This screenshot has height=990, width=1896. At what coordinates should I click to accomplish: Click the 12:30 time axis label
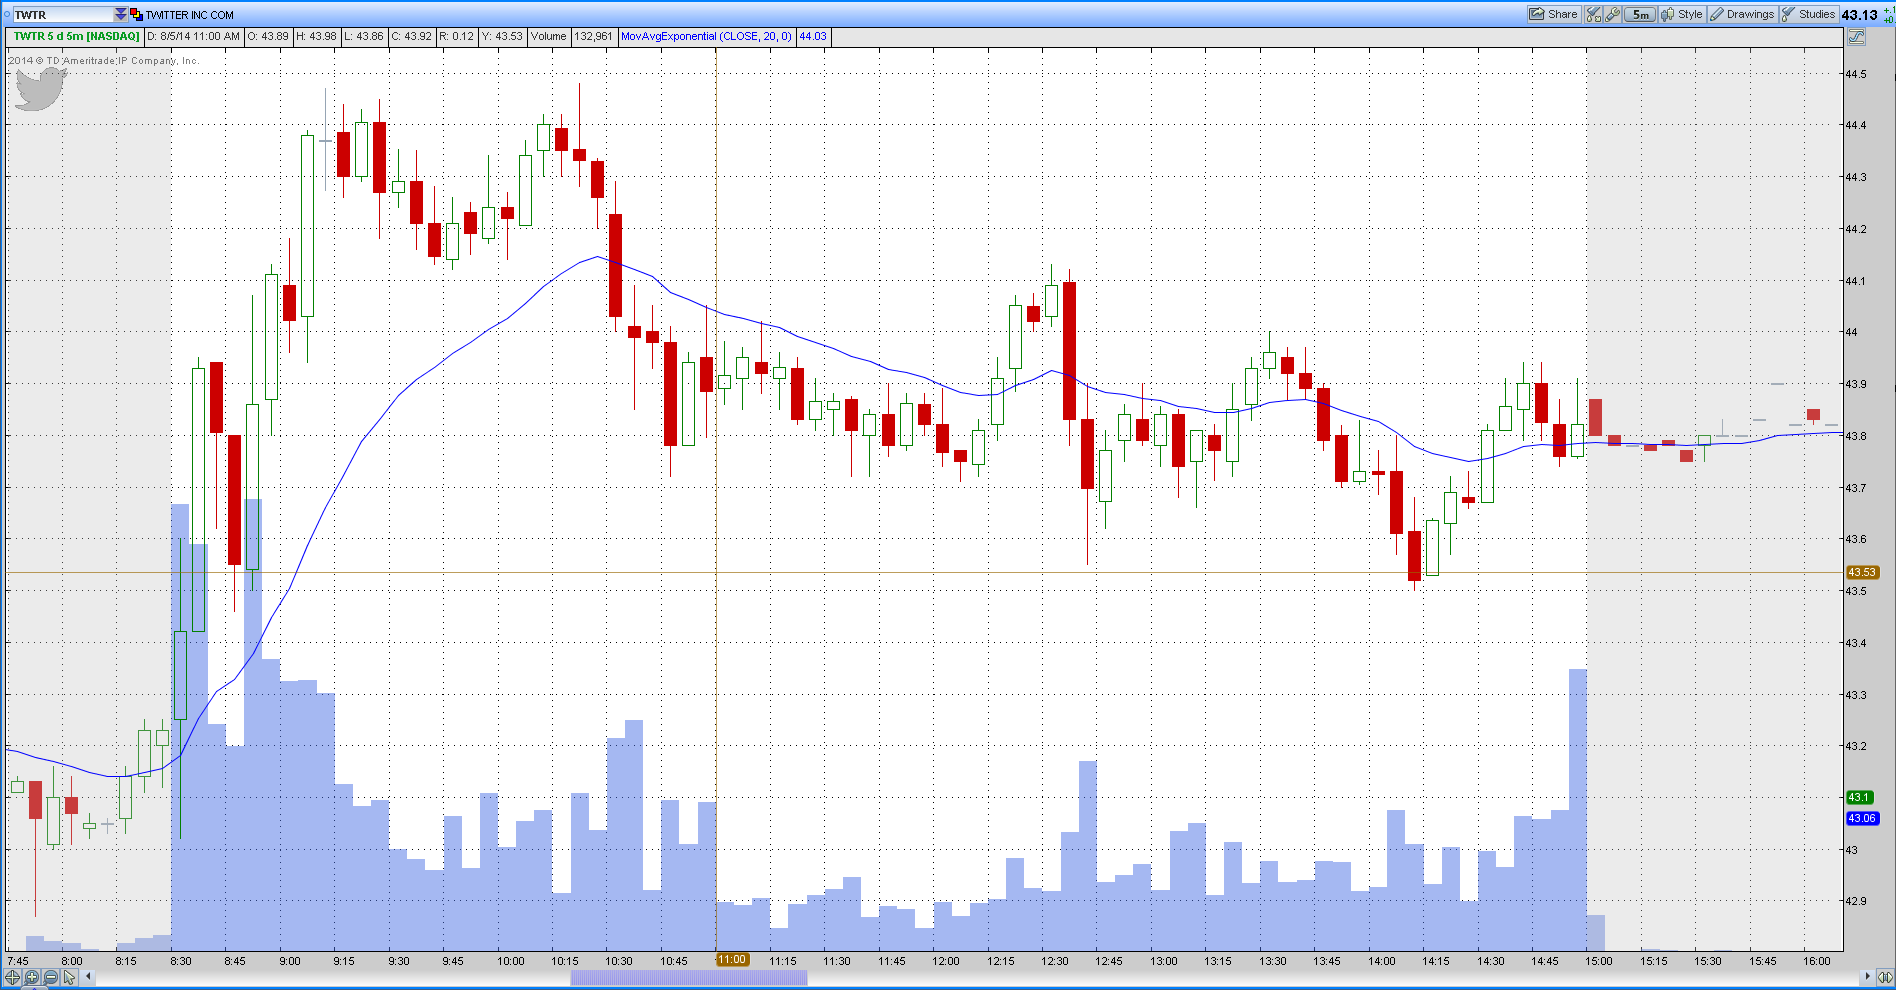1055,961
